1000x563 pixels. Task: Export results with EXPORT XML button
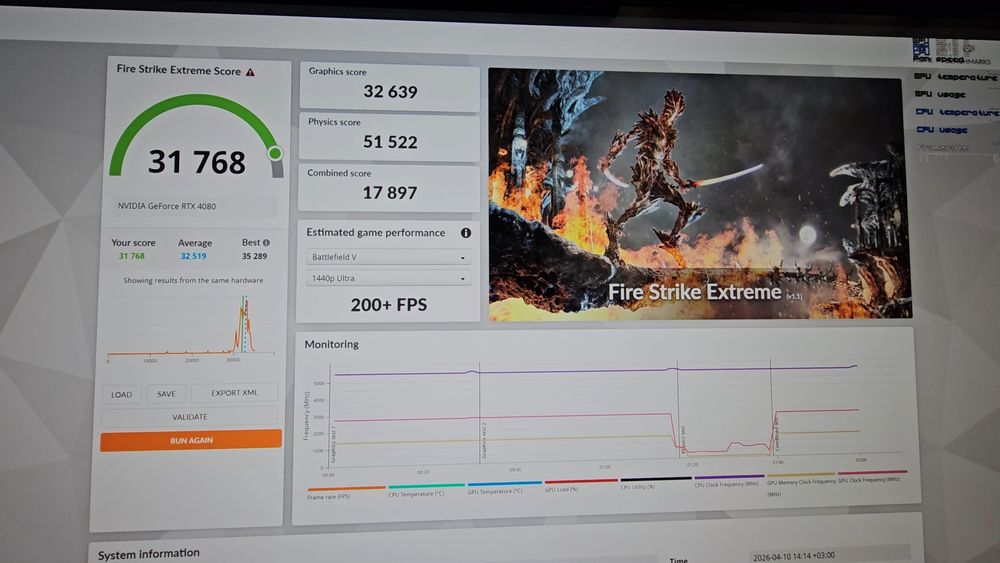(234, 393)
